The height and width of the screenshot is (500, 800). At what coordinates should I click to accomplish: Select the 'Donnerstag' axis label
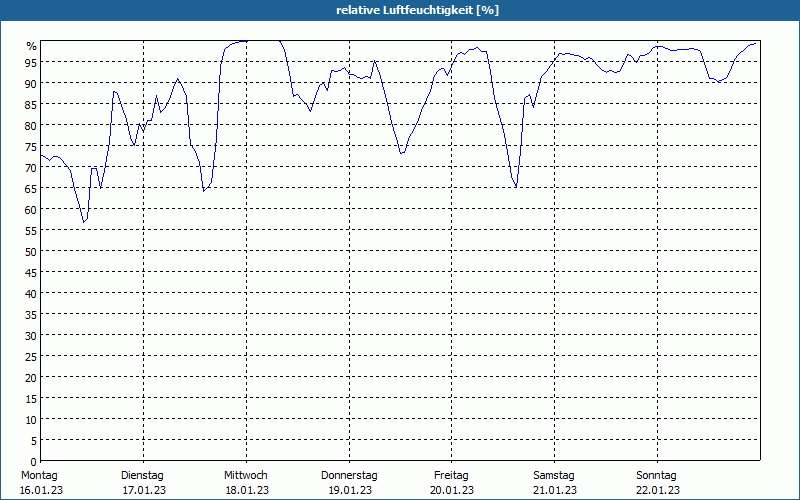tap(349, 475)
